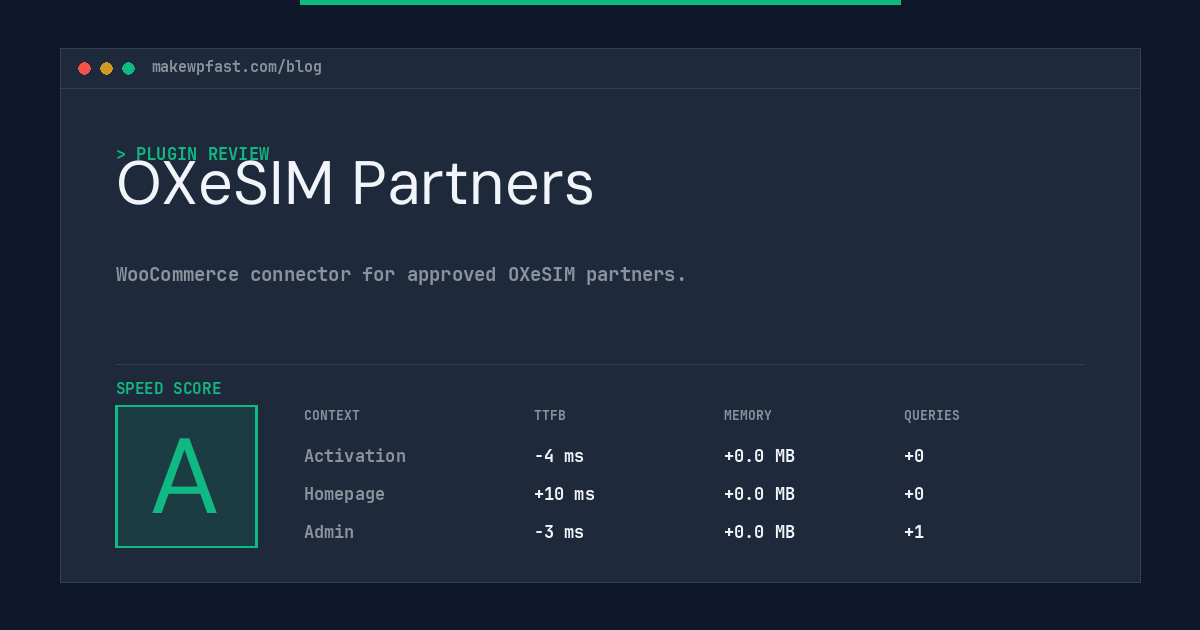Select the Admin row label

(x=329, y=532)
